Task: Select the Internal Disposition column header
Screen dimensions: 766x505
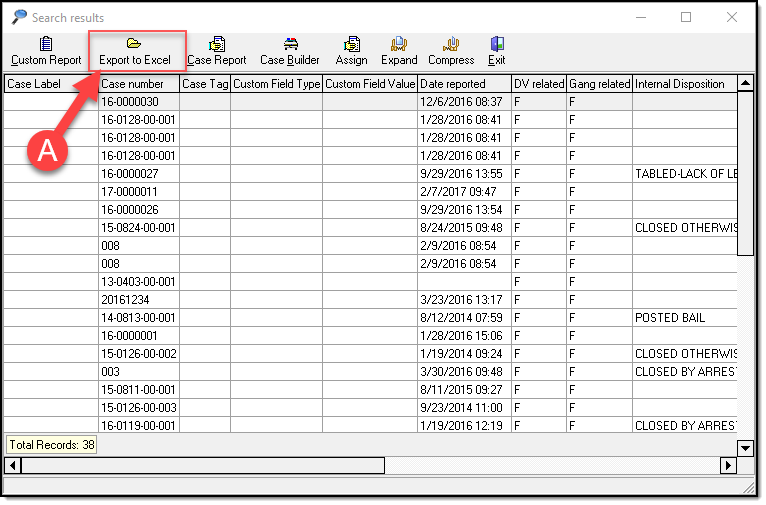Action: 684,84
